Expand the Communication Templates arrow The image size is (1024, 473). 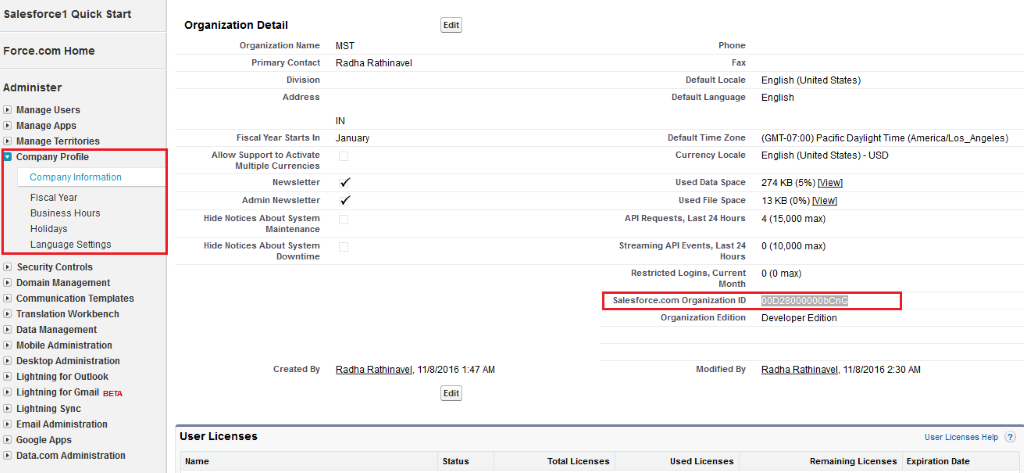8,299
